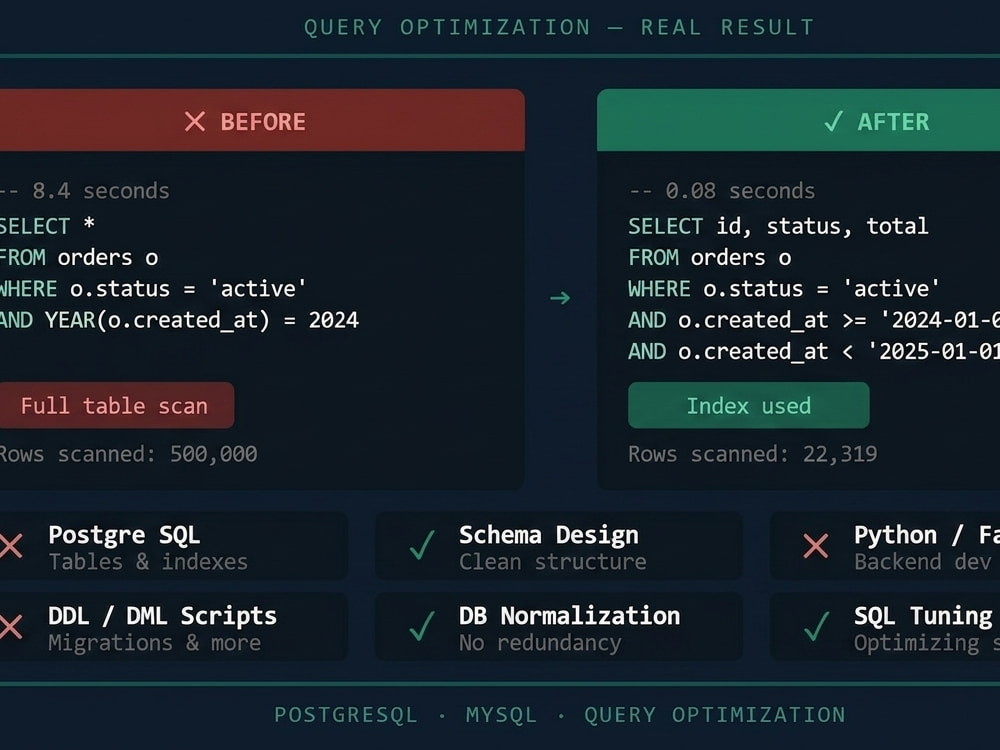Click the After panel's WHERE o.status line
Viewport: 1000px width, 750px height.
click(x=784, y=289)
